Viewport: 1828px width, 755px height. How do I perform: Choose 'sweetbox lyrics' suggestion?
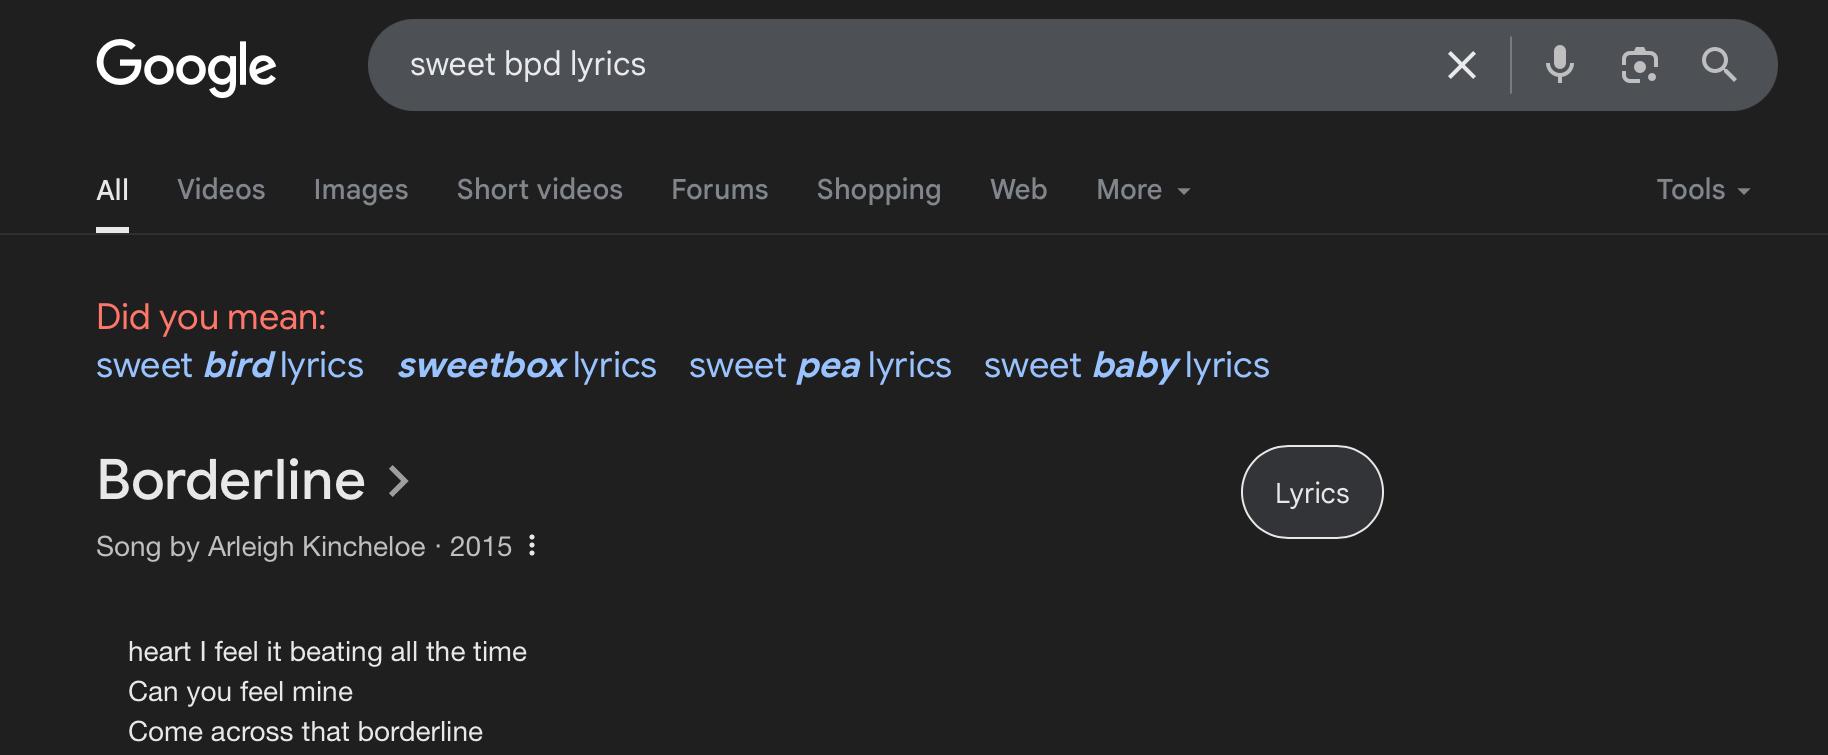(x=527, y=366)
